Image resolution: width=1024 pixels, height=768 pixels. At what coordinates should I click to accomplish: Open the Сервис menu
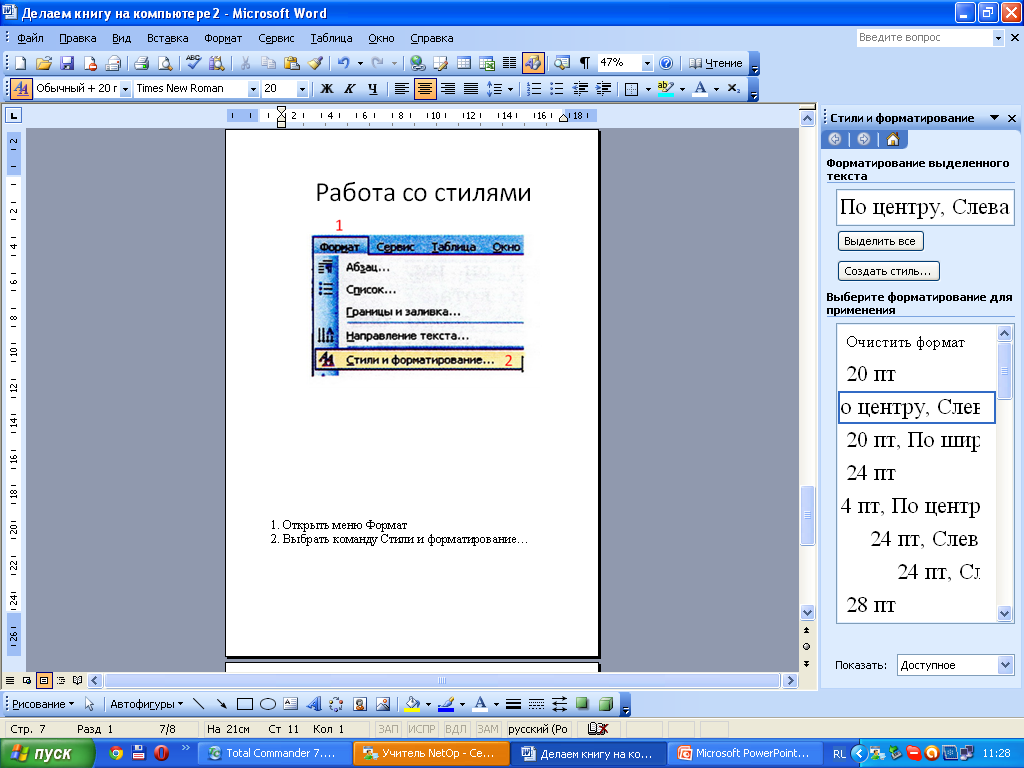[x=276, y=38]
